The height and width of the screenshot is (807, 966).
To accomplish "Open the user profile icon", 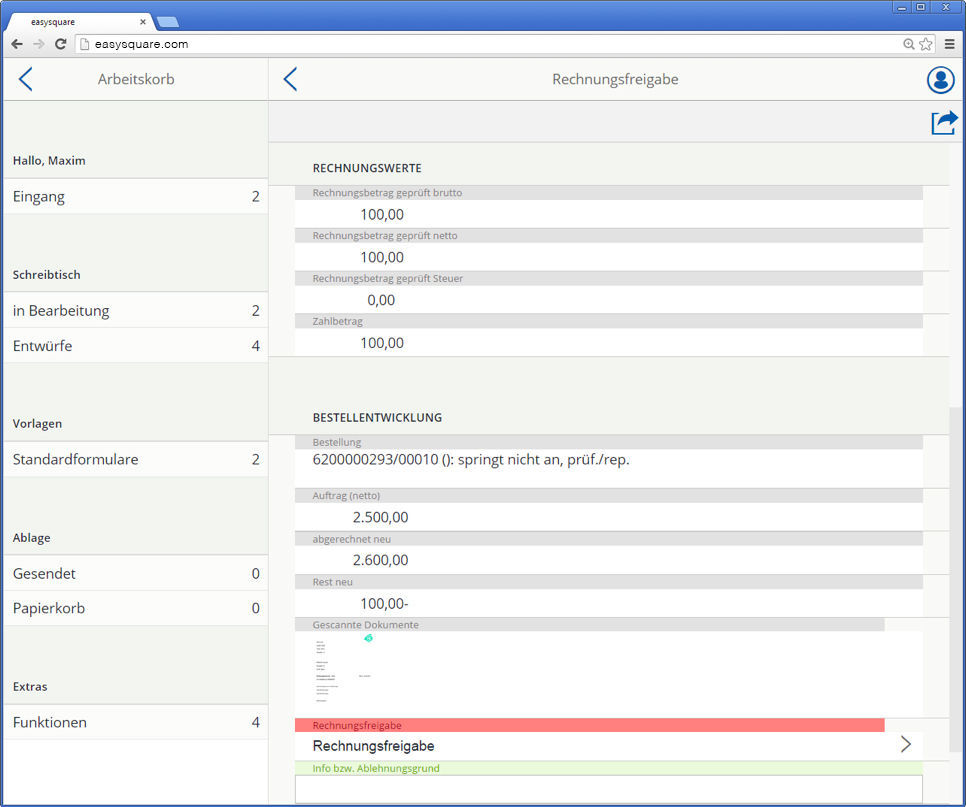I will (x=940, y=80).
